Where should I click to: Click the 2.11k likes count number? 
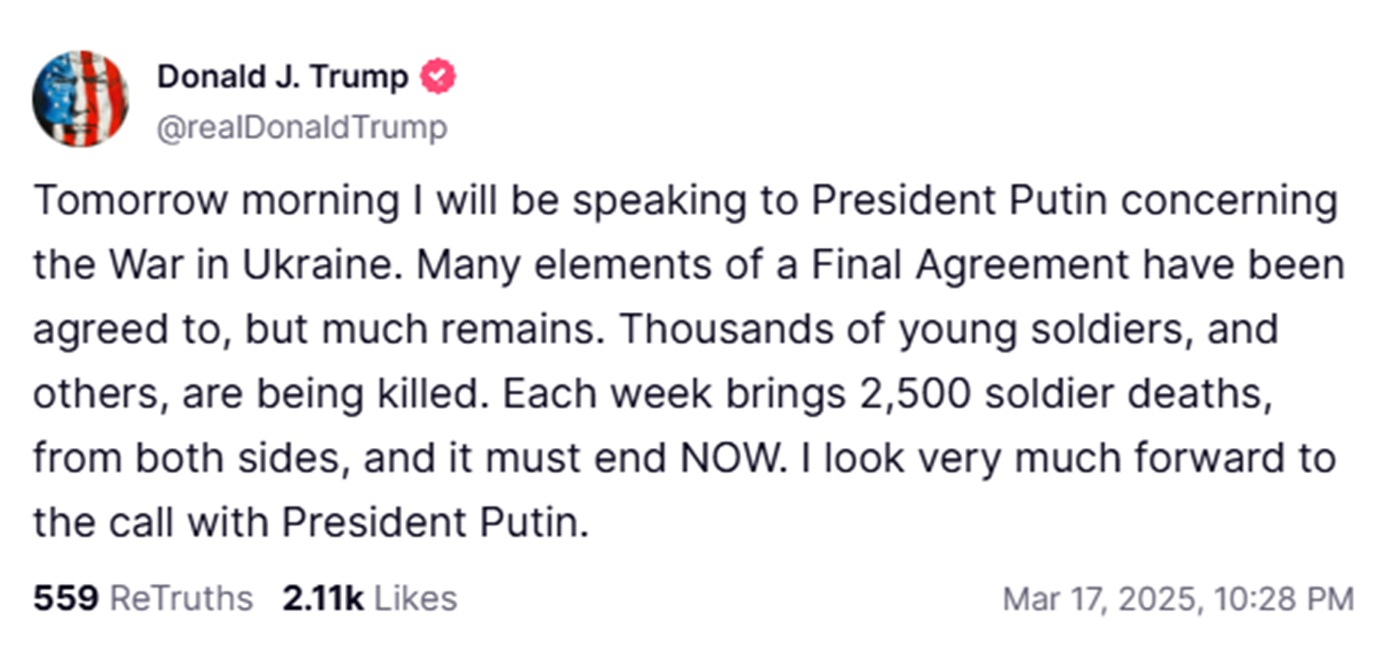(x=322, y=598)
